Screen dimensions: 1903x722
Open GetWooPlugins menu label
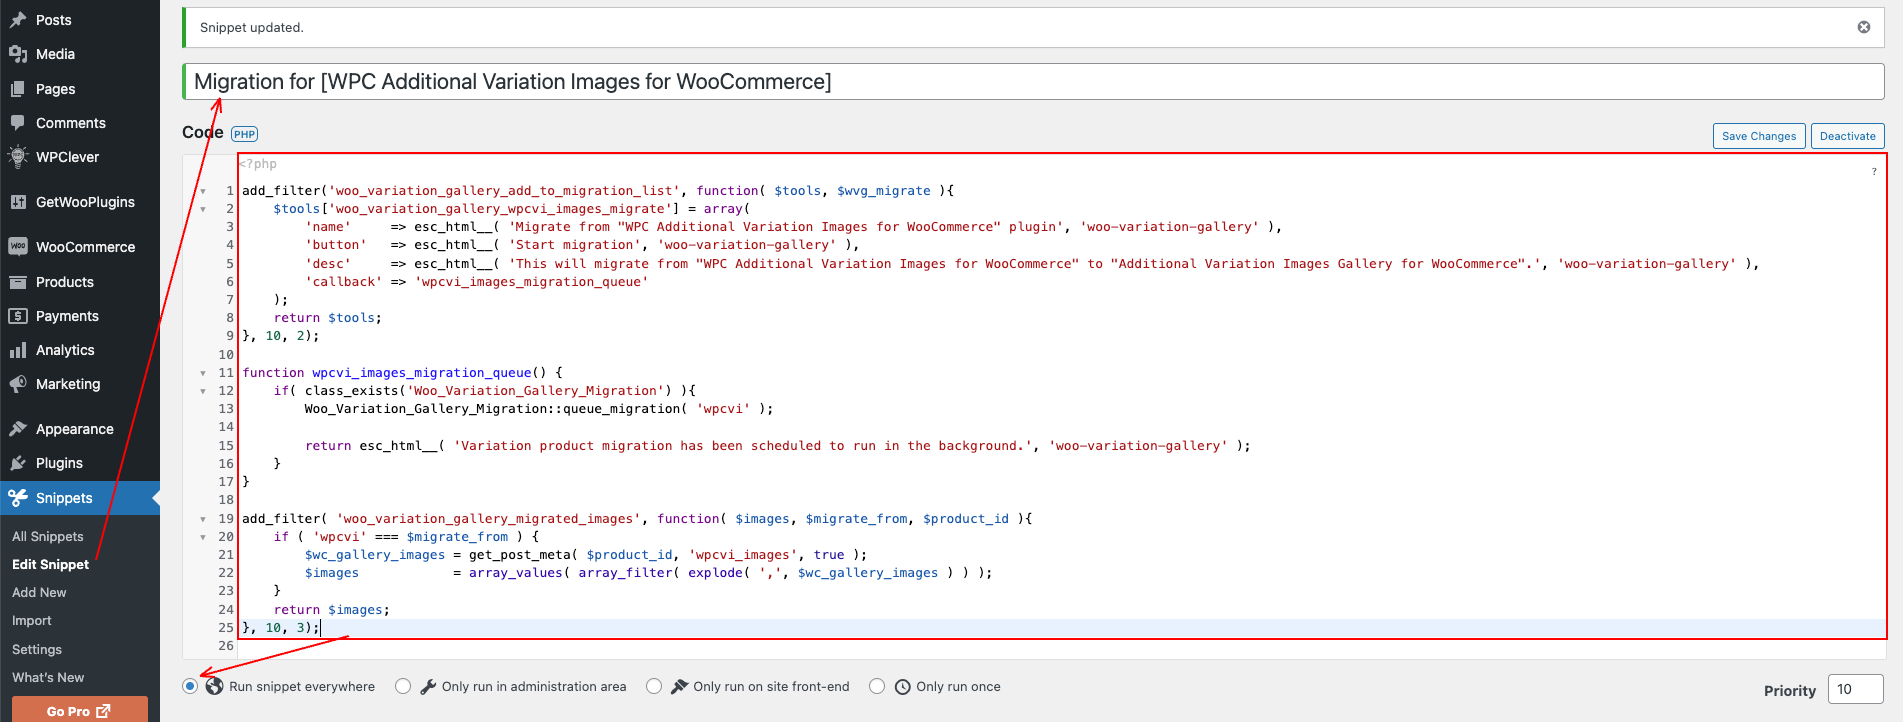click(x=85, y=202)
